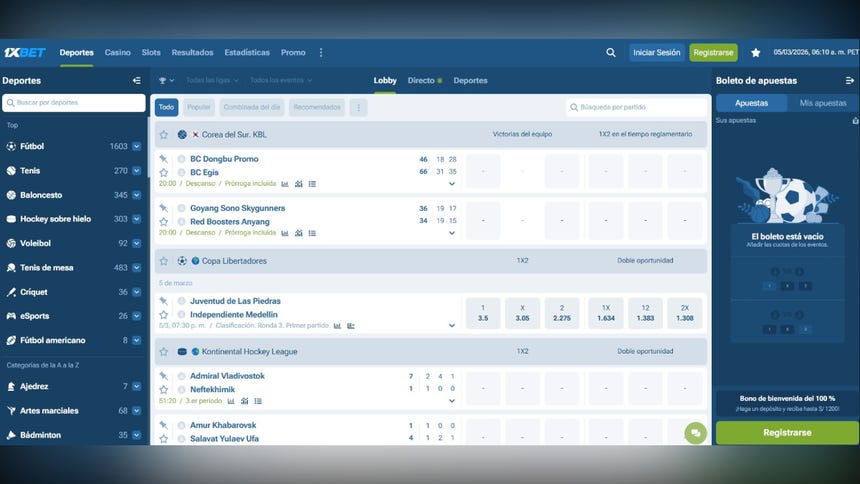Click Iniciar Sesión button
Image resolution: width=860 pixels, height=484 pixels.
[x=657, y=53]
